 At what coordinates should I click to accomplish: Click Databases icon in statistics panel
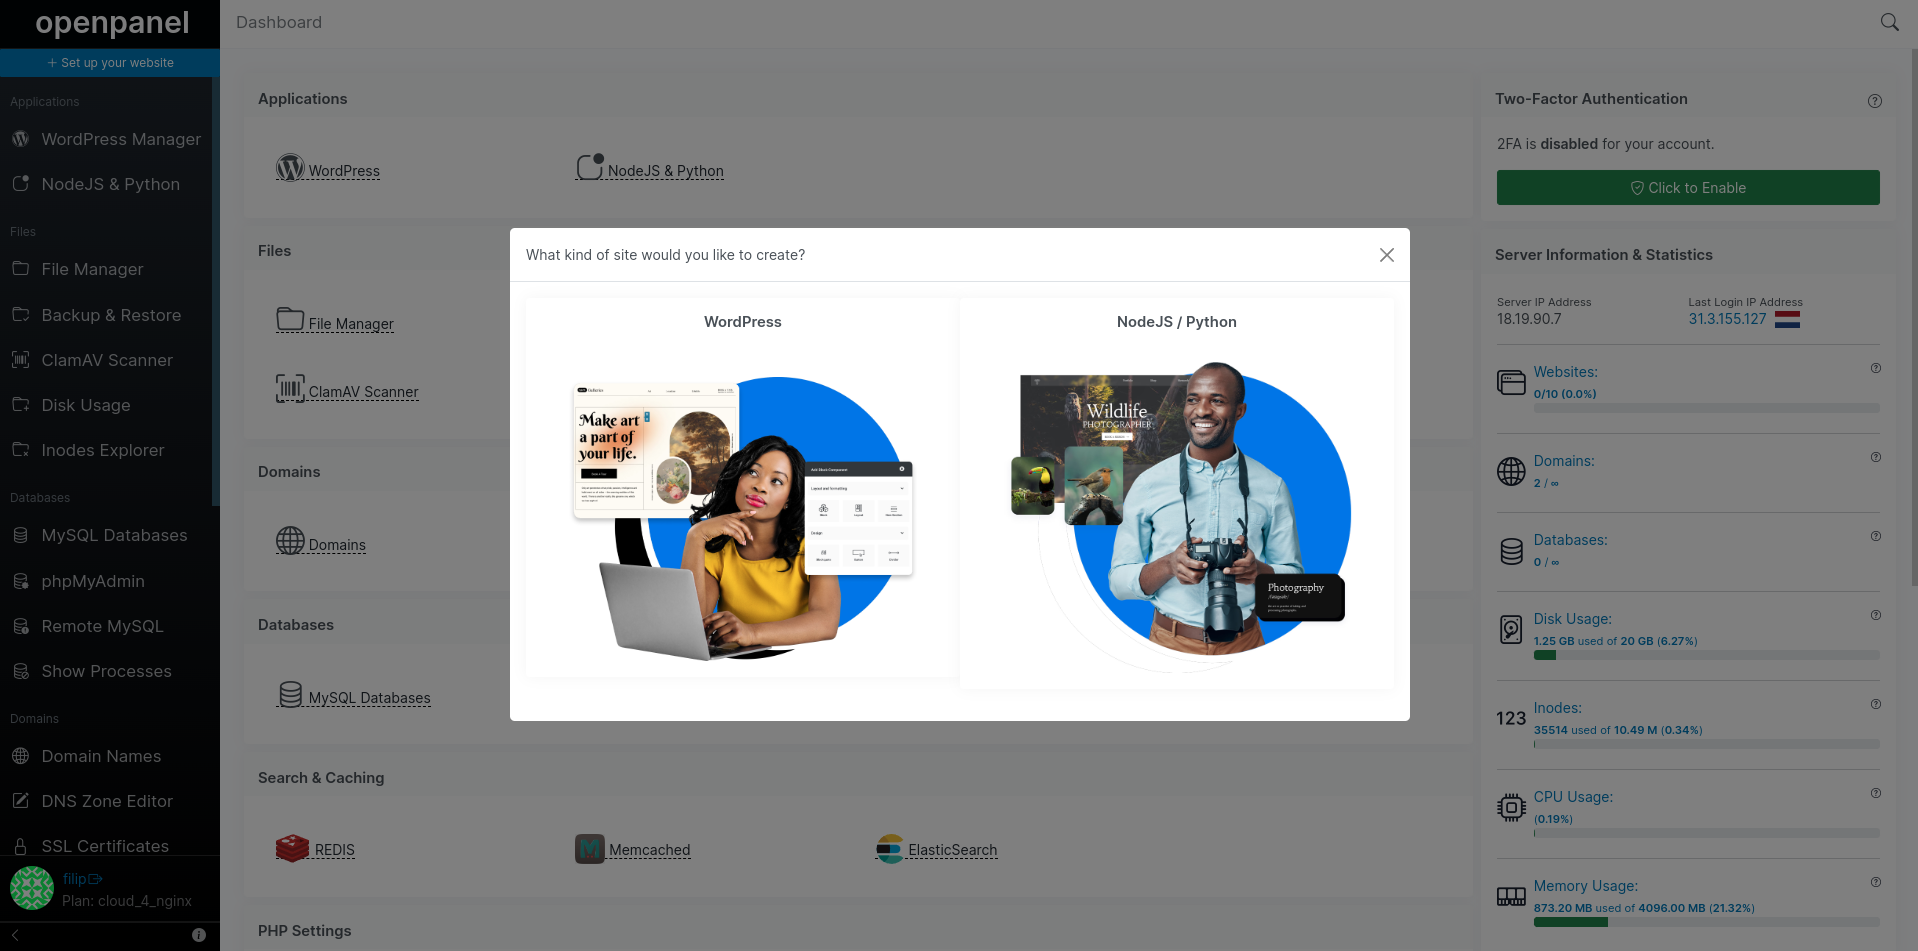coord(1511,551)
